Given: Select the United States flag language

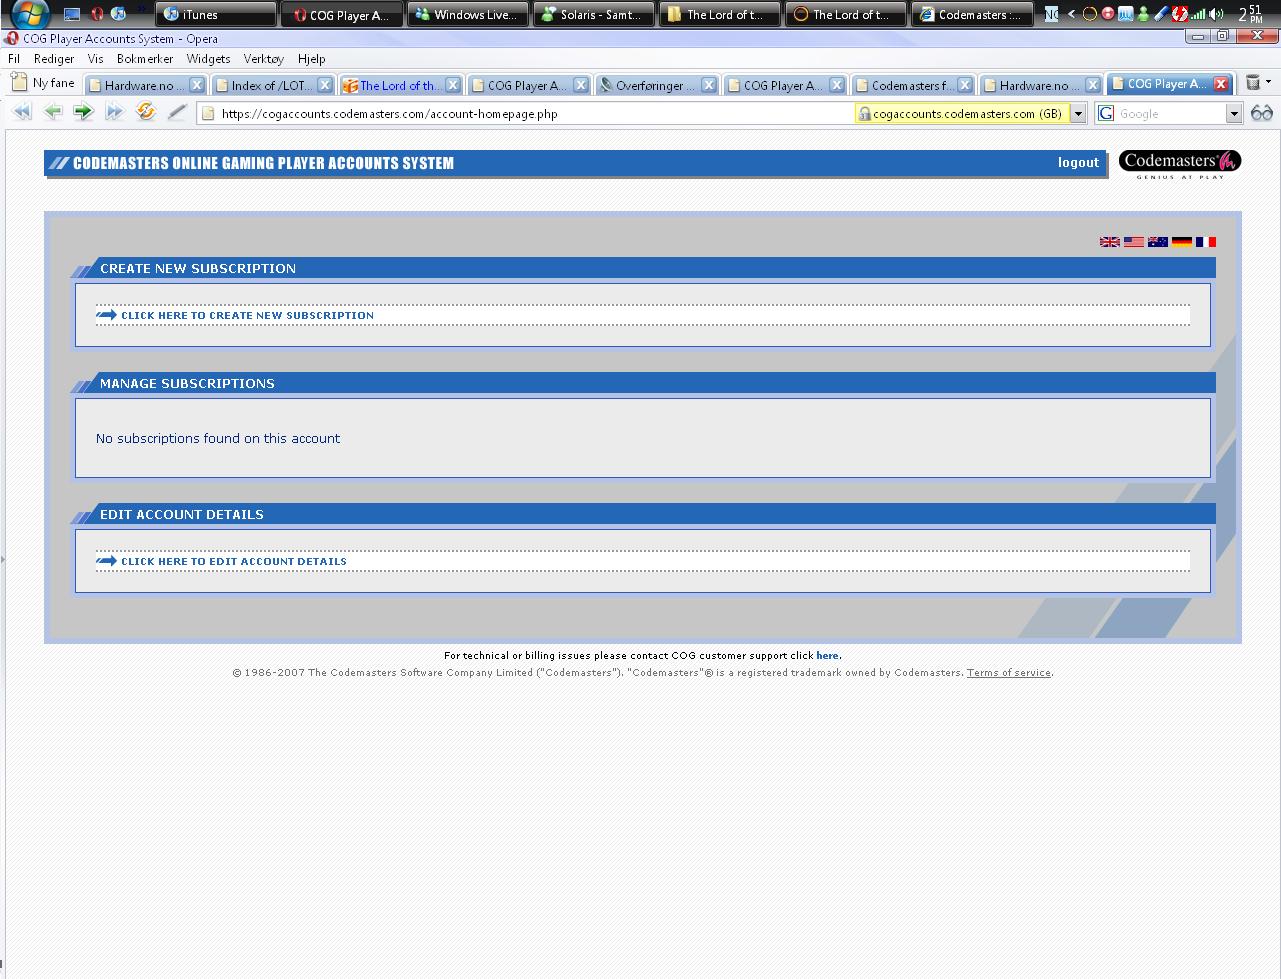Looking at the screenshot, I should point(1133,242).
